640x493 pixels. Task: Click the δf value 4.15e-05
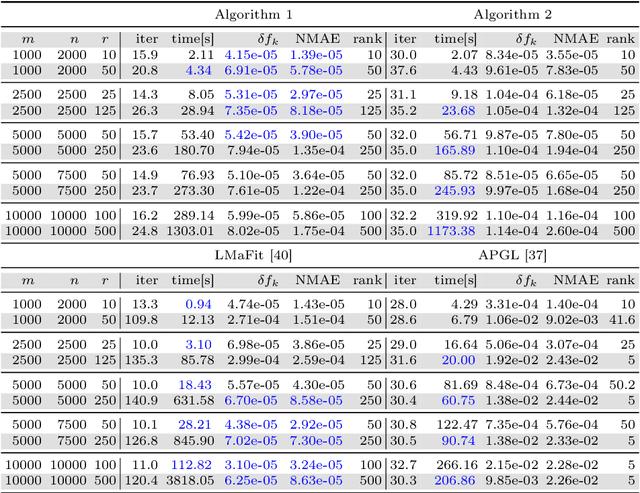(251, 55)
